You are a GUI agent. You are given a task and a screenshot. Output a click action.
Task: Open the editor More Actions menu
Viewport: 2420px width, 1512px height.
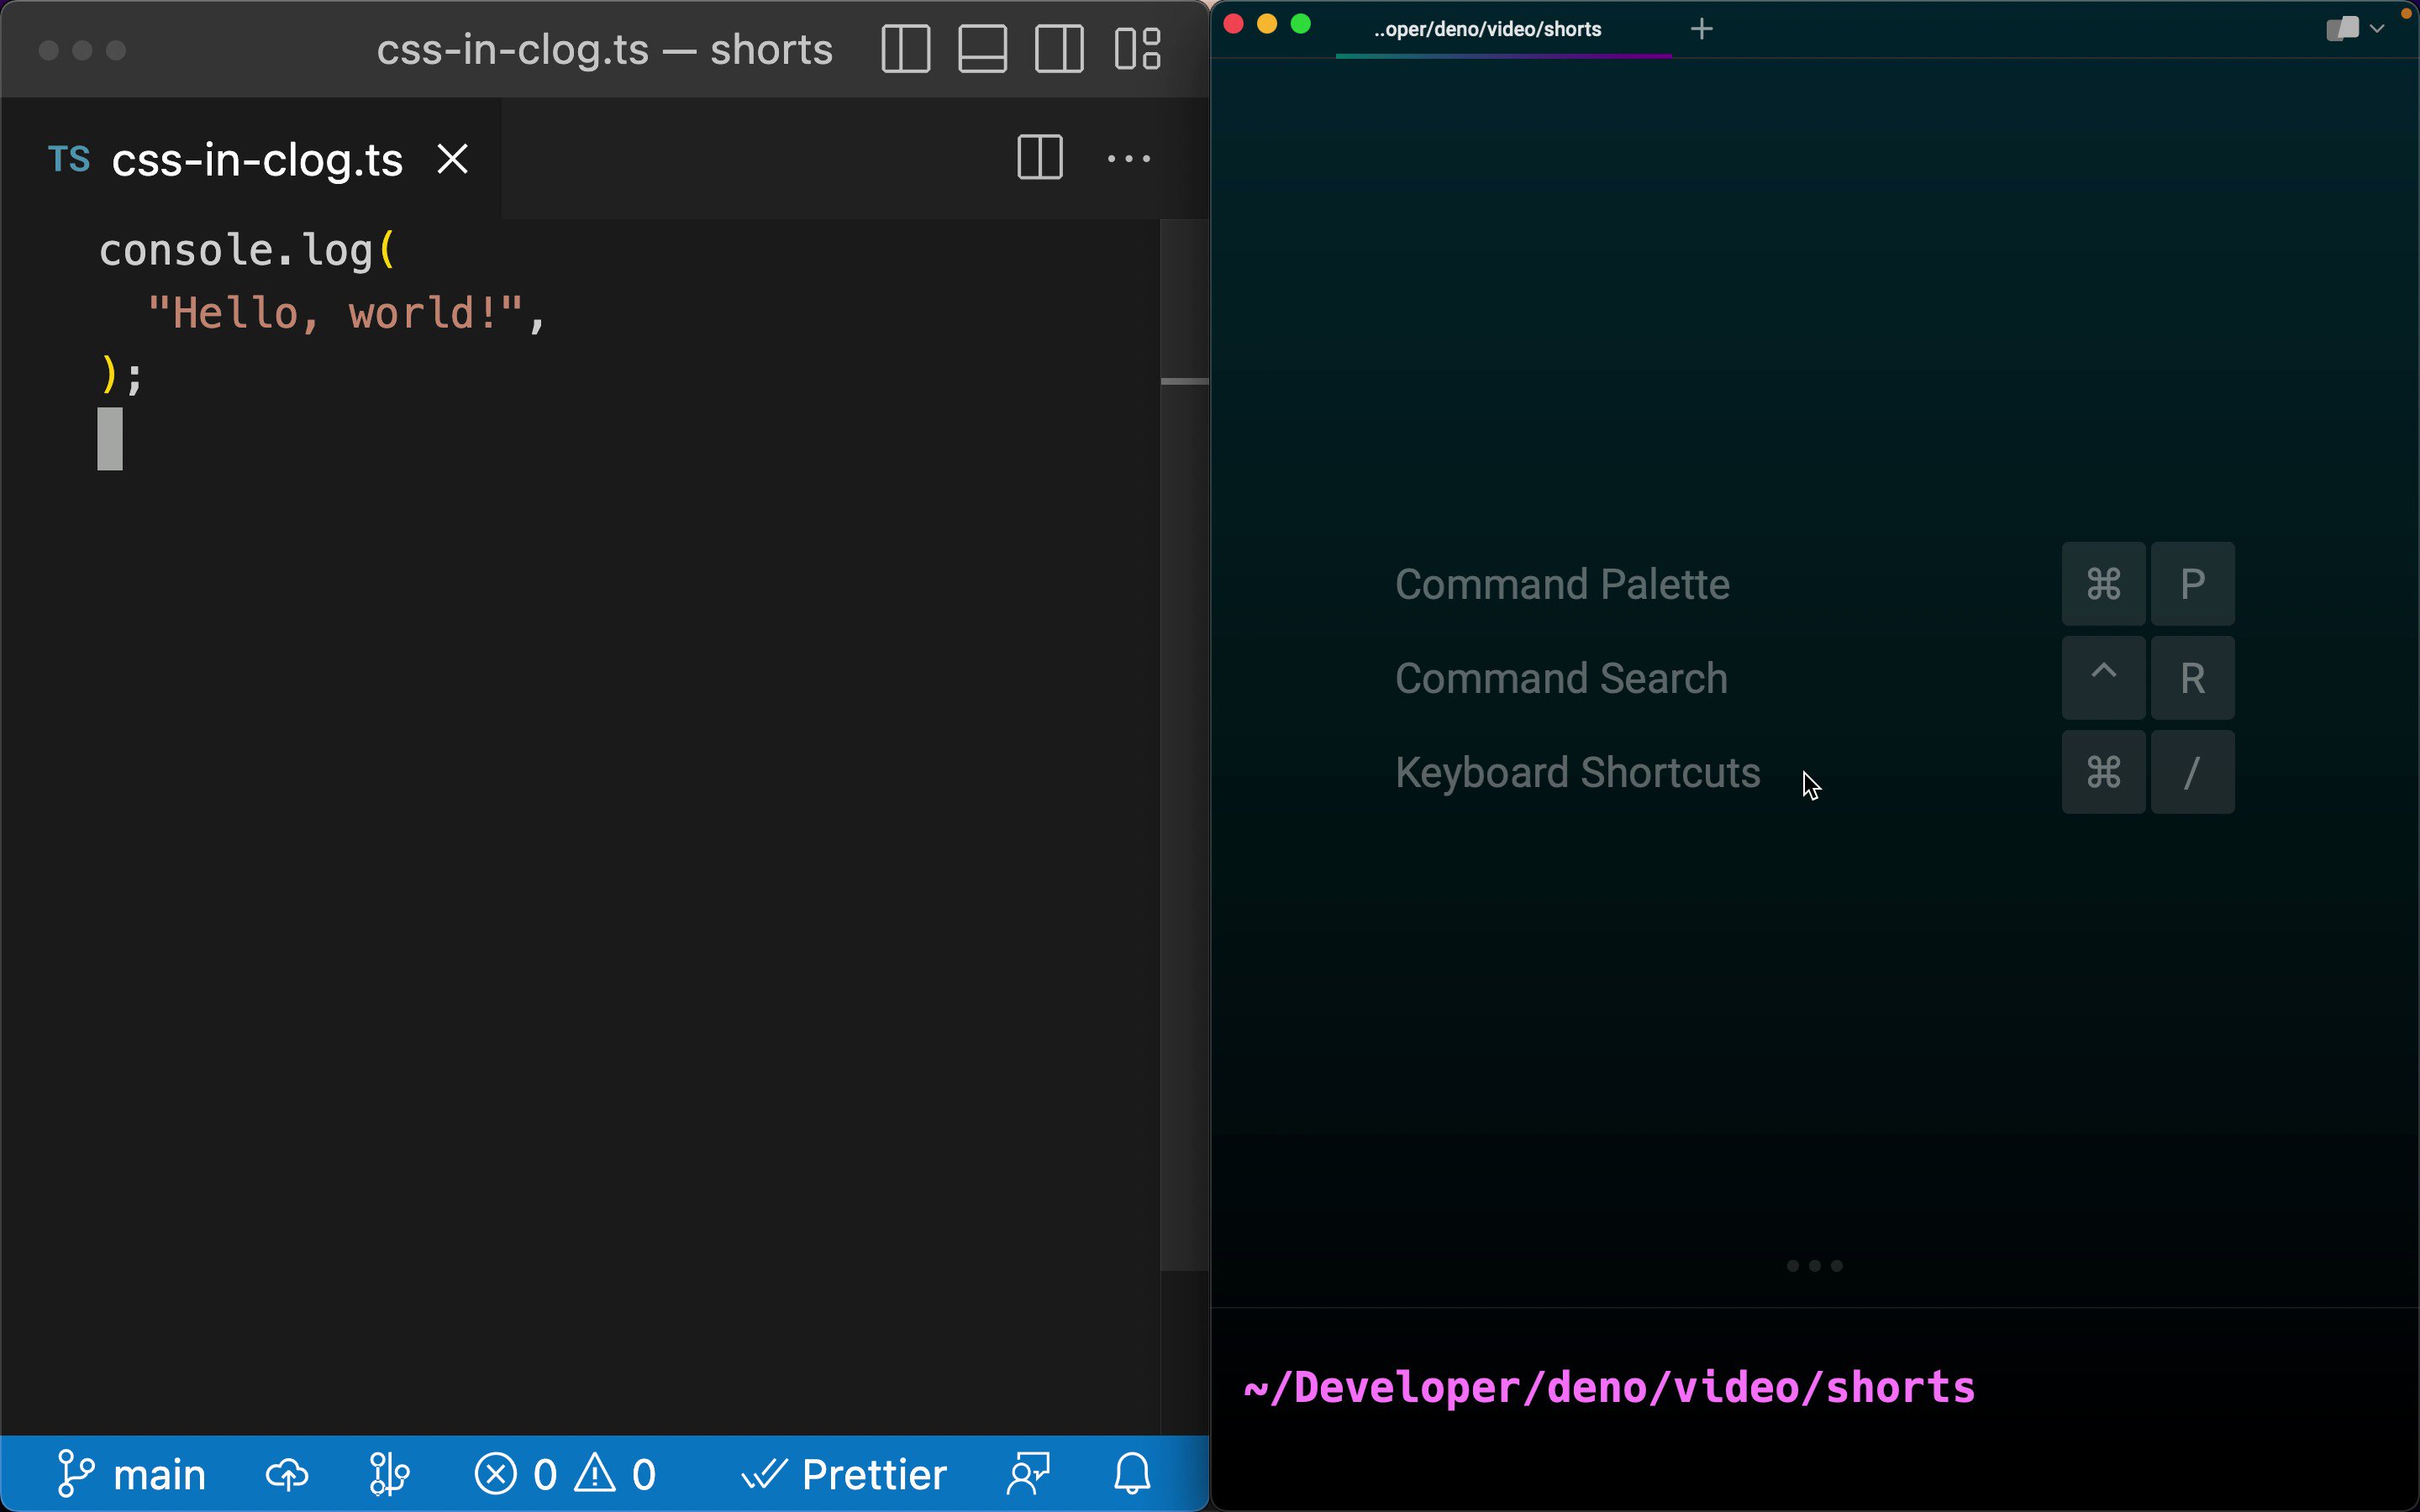tap(1128, 158)
